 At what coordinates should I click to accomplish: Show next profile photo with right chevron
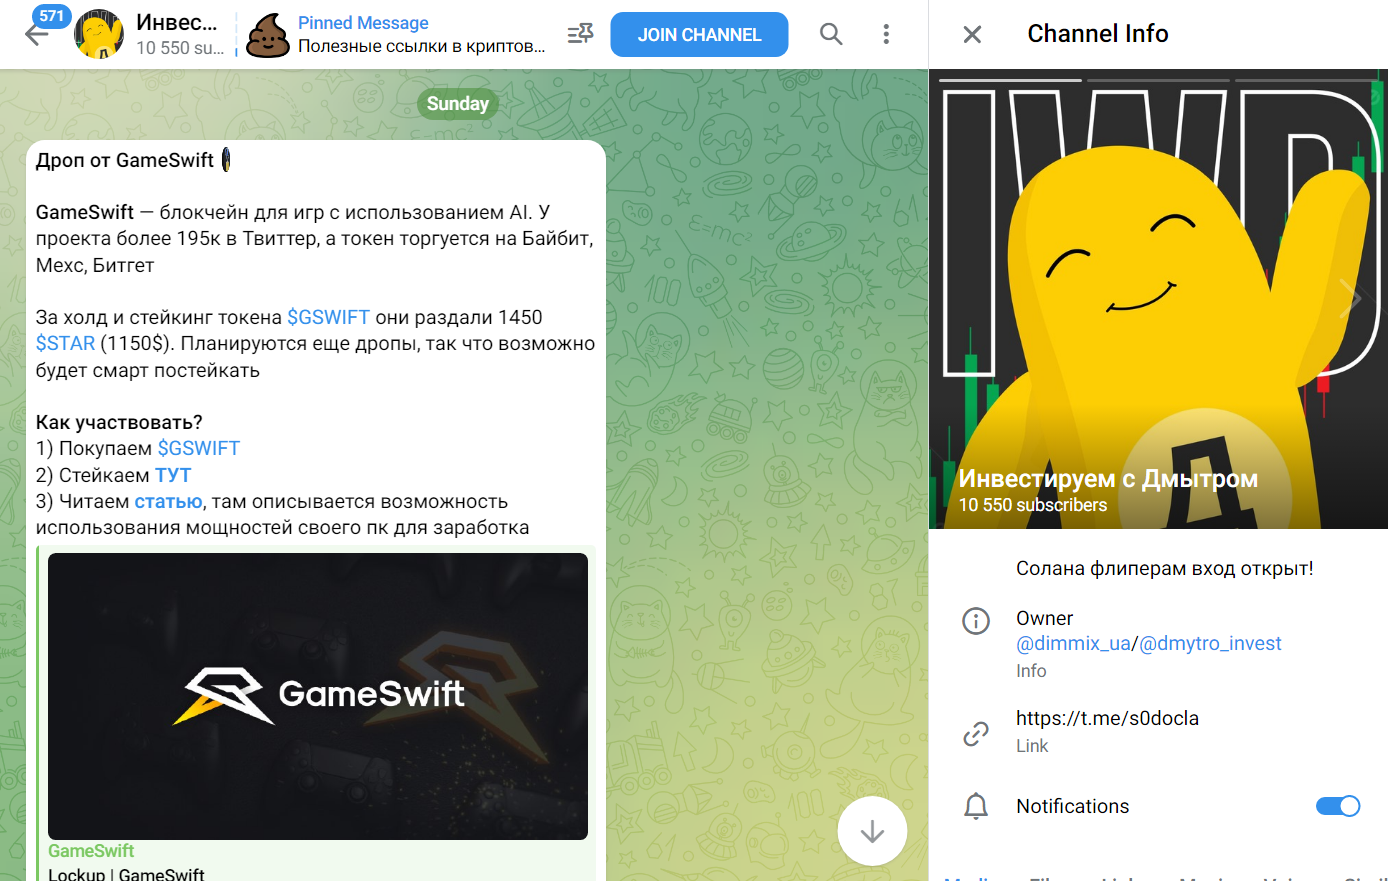[1352, 298]
